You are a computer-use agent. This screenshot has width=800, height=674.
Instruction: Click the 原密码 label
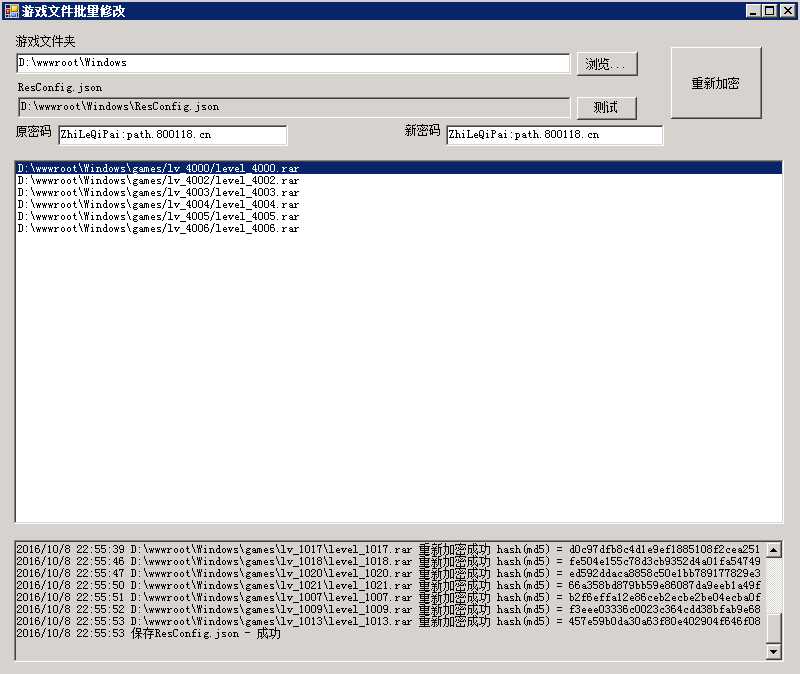pyautogui.click(x=34, y=132)
